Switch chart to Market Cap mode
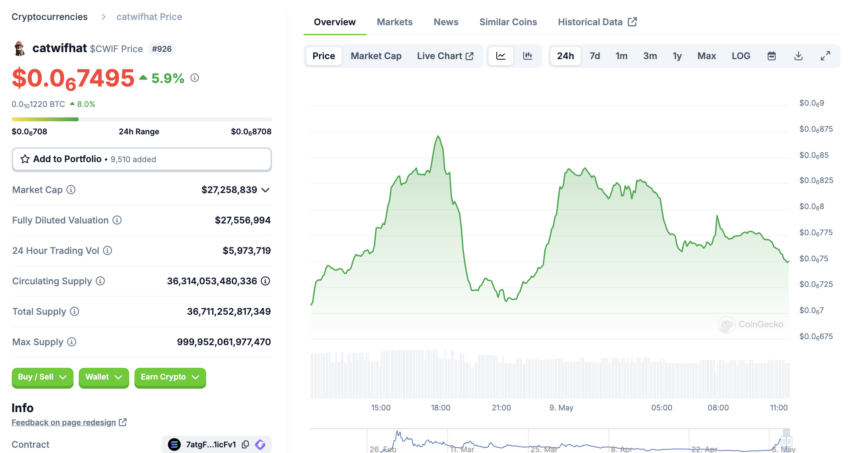This screenshot has height=453, width=850. pyautogui.click(x=376, y=56)
